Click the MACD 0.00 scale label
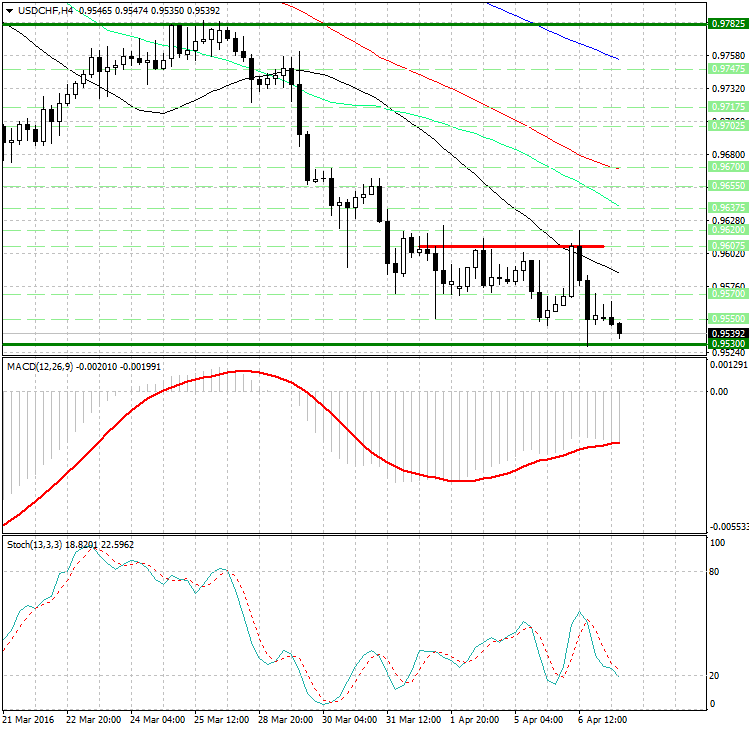The image size is (749, 731). pyautogui.click(x=719, y=392)
